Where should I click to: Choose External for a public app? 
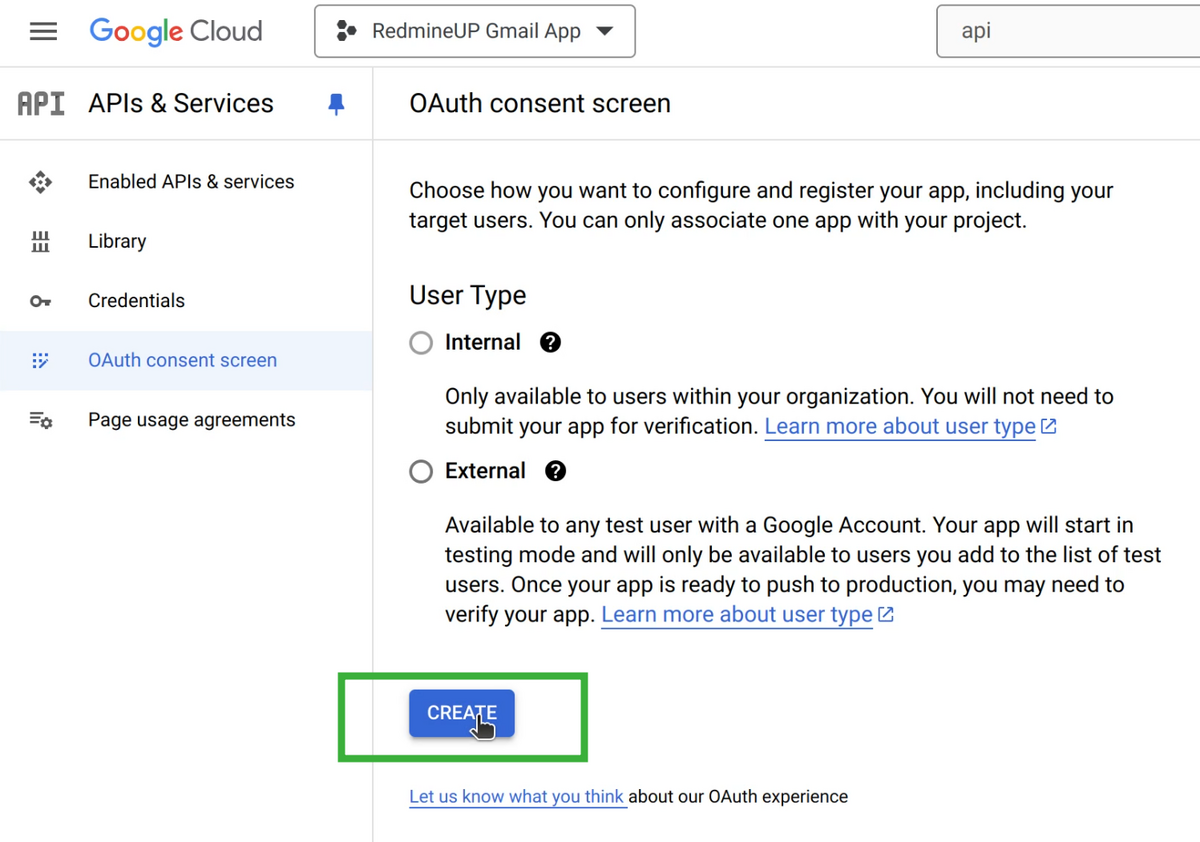tap(420, 471)
